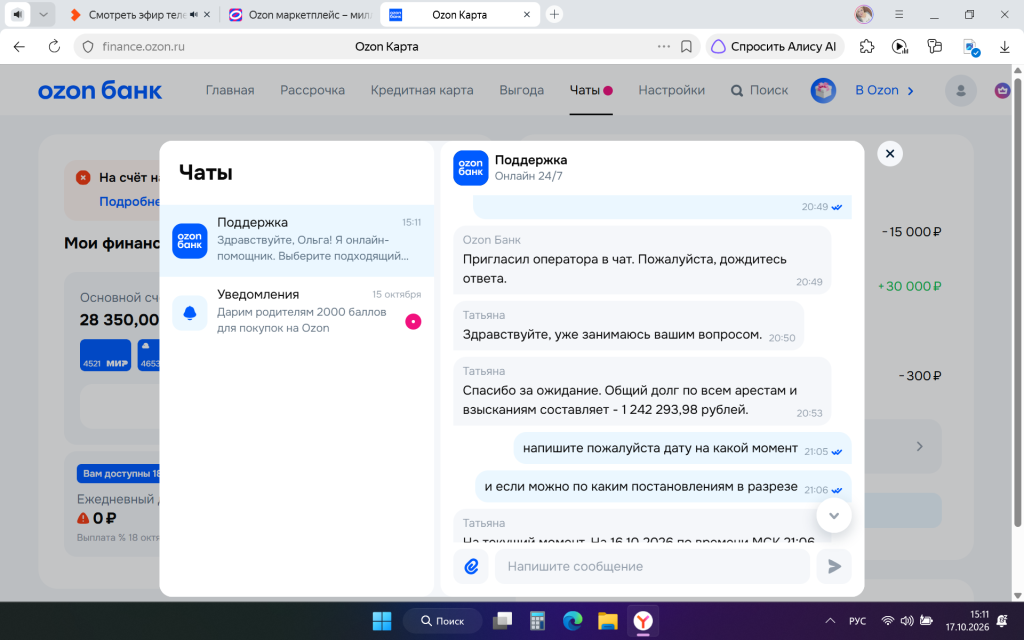Open the Поддержка chat in list
The width and height of the screenshot is (1024, 640).
[x=296, y=240]
